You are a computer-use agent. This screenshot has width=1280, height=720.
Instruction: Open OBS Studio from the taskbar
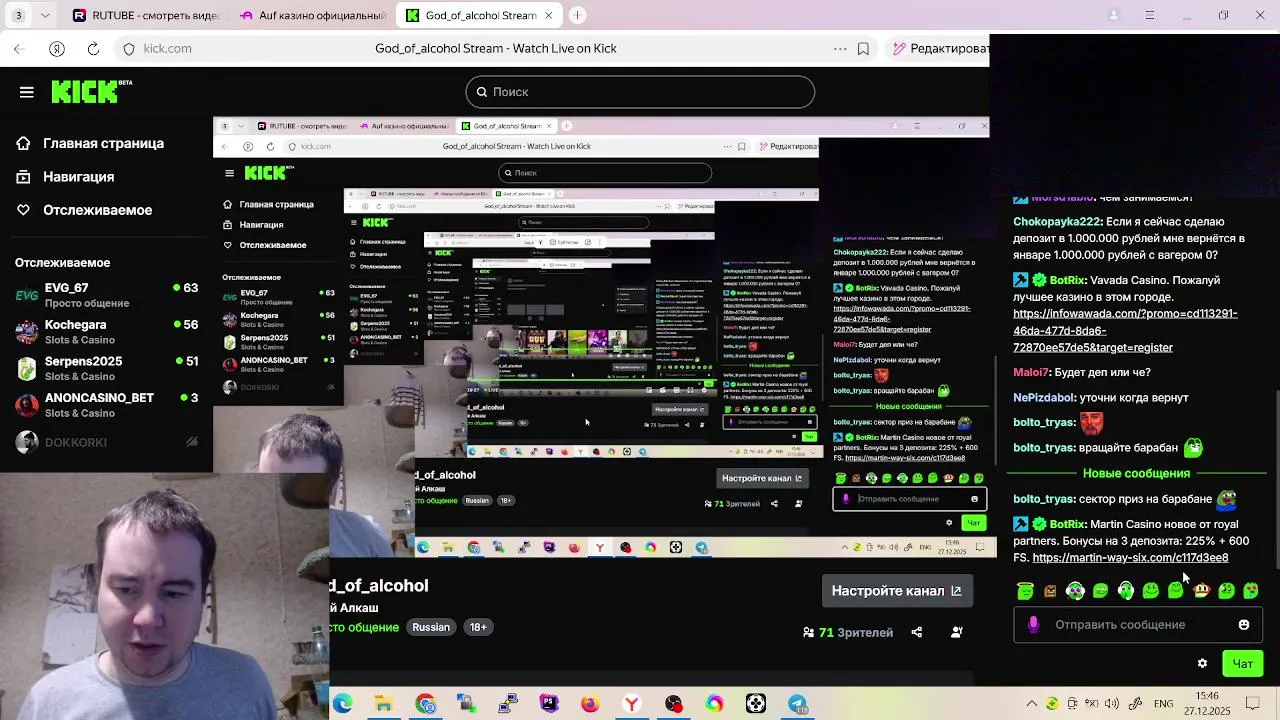(673, 704)
